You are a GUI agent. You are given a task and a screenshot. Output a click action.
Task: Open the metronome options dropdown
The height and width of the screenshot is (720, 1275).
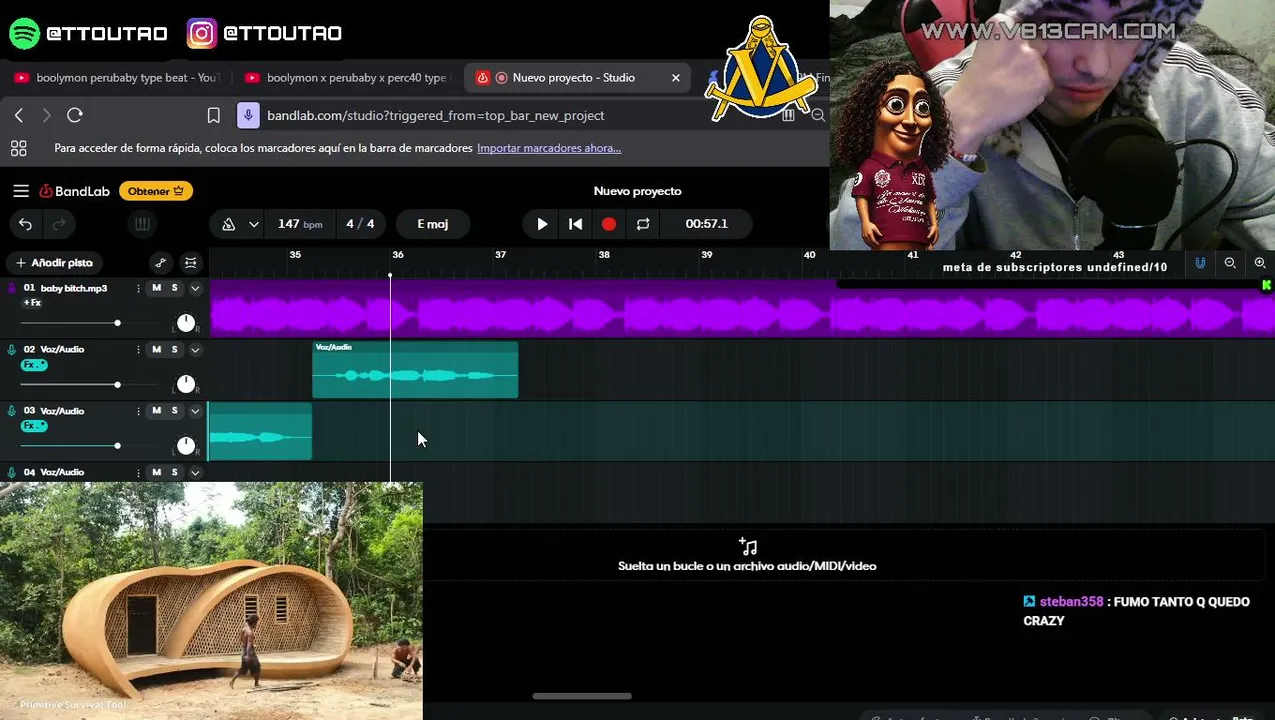tap(254, 224)
